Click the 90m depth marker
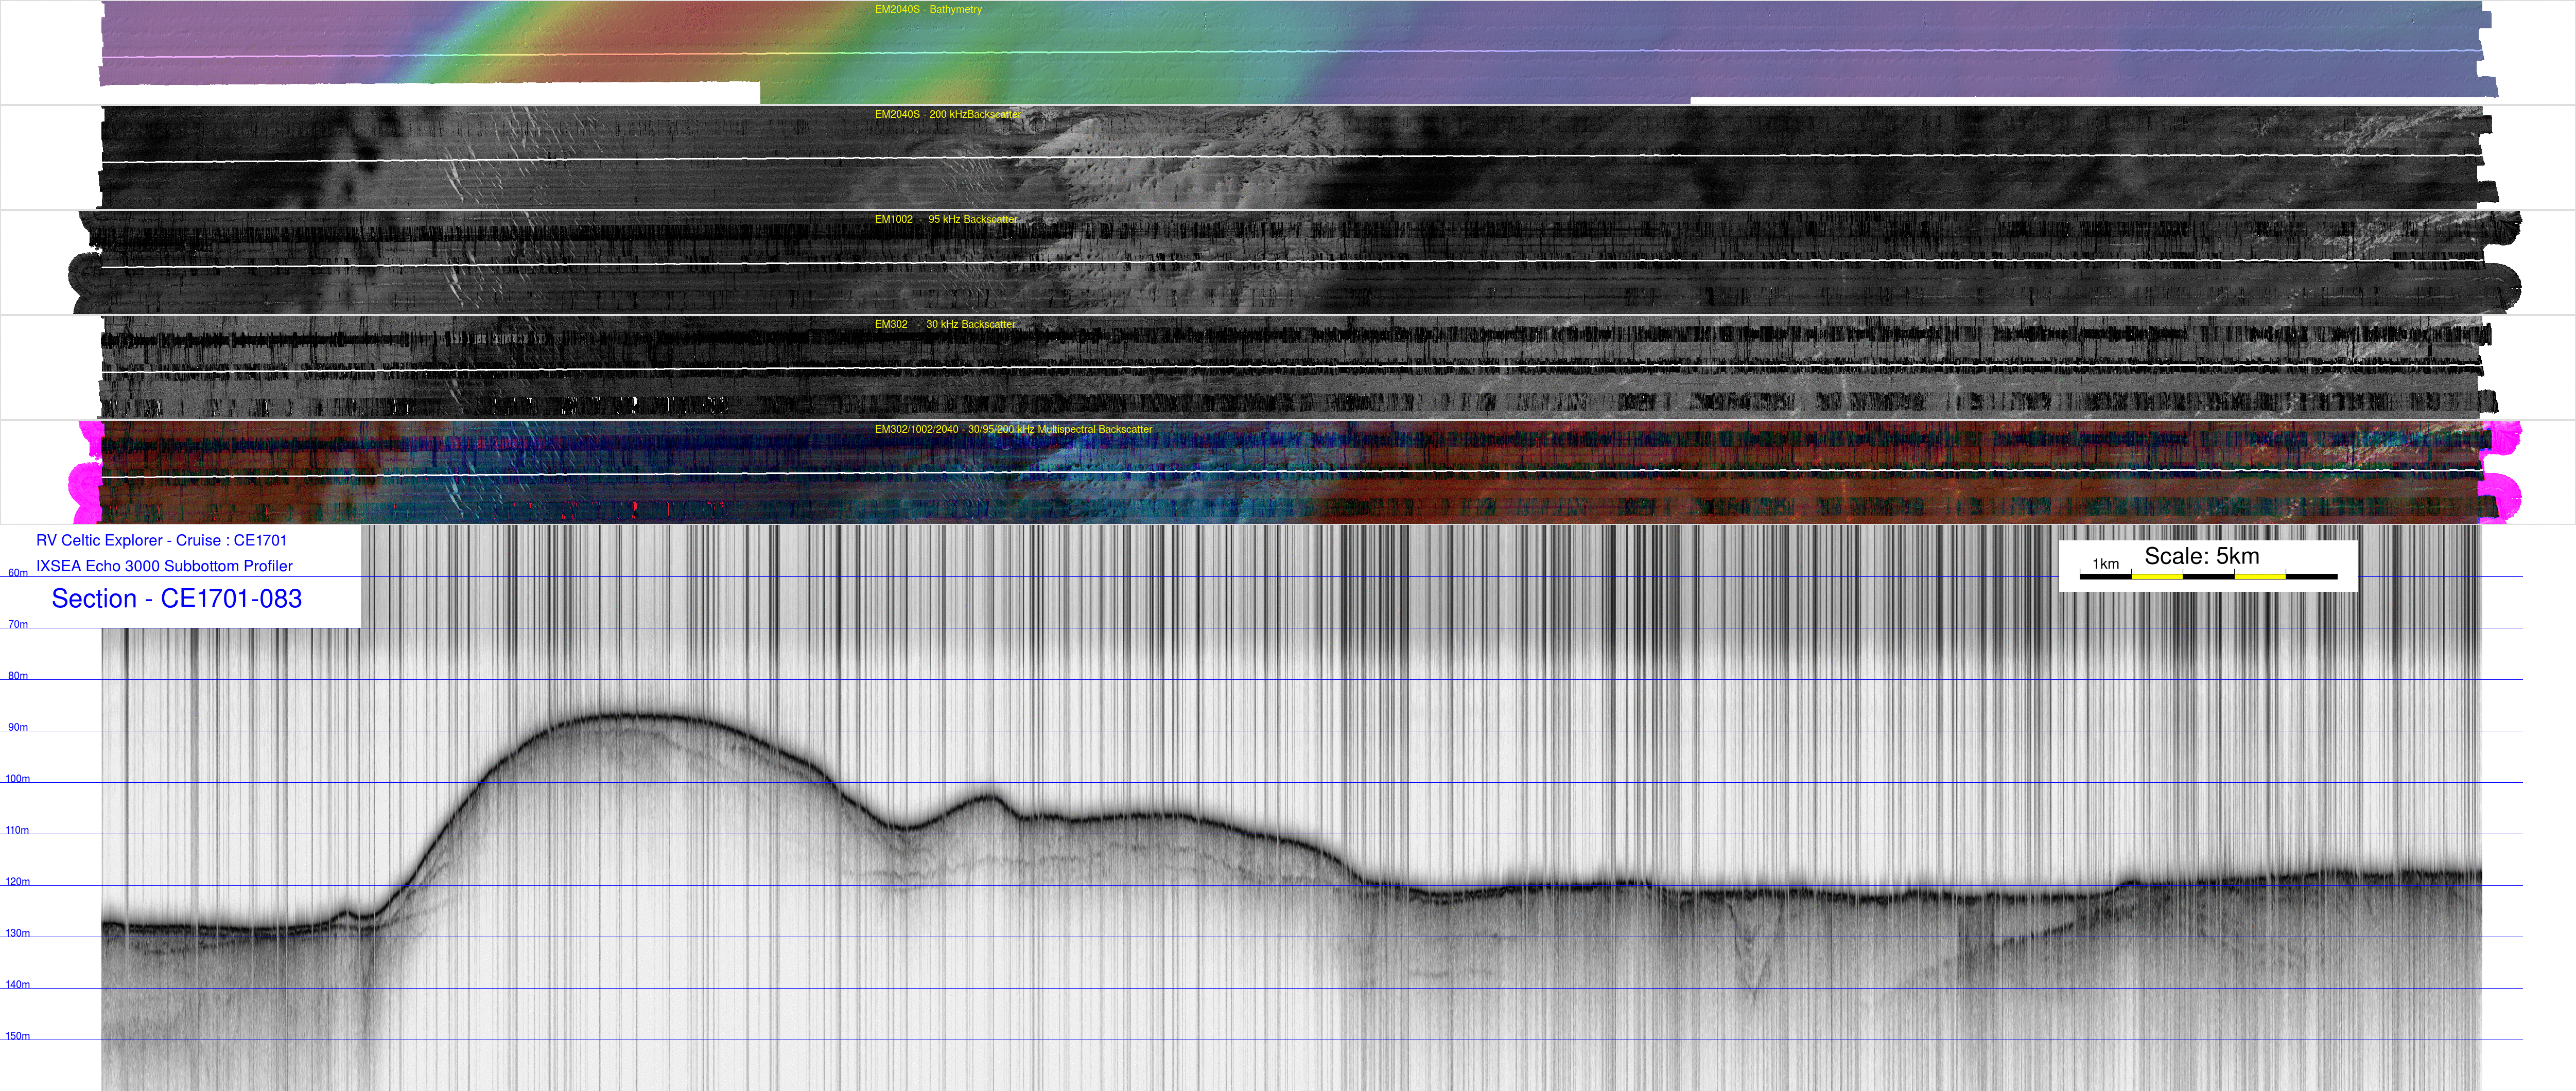Viewport: 2576px width, 1091px height. point(18,728)
